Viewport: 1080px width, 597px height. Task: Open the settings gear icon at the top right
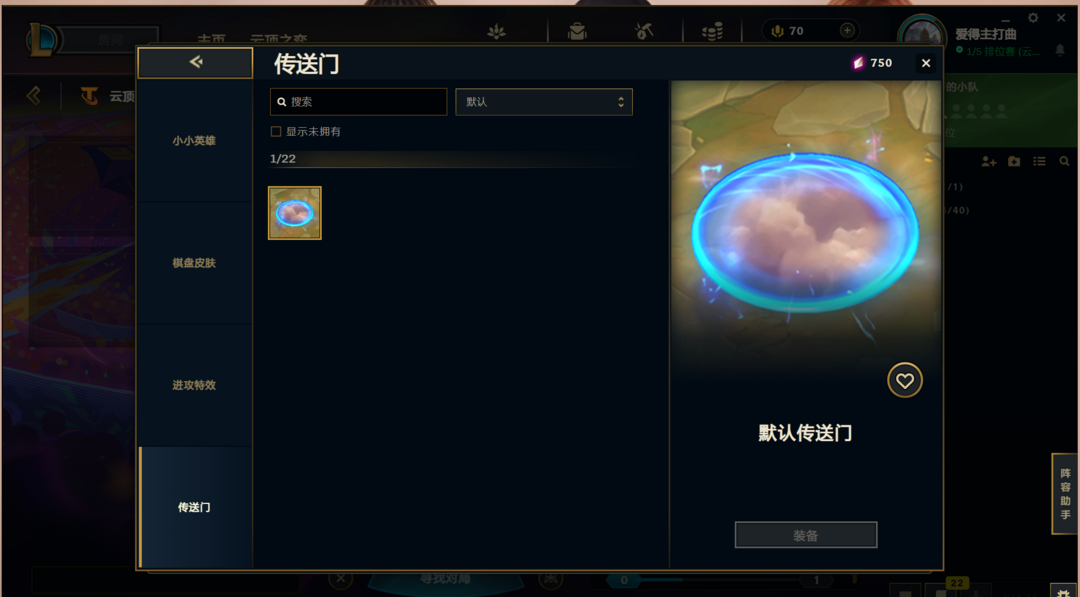[x=1032, y=18]
